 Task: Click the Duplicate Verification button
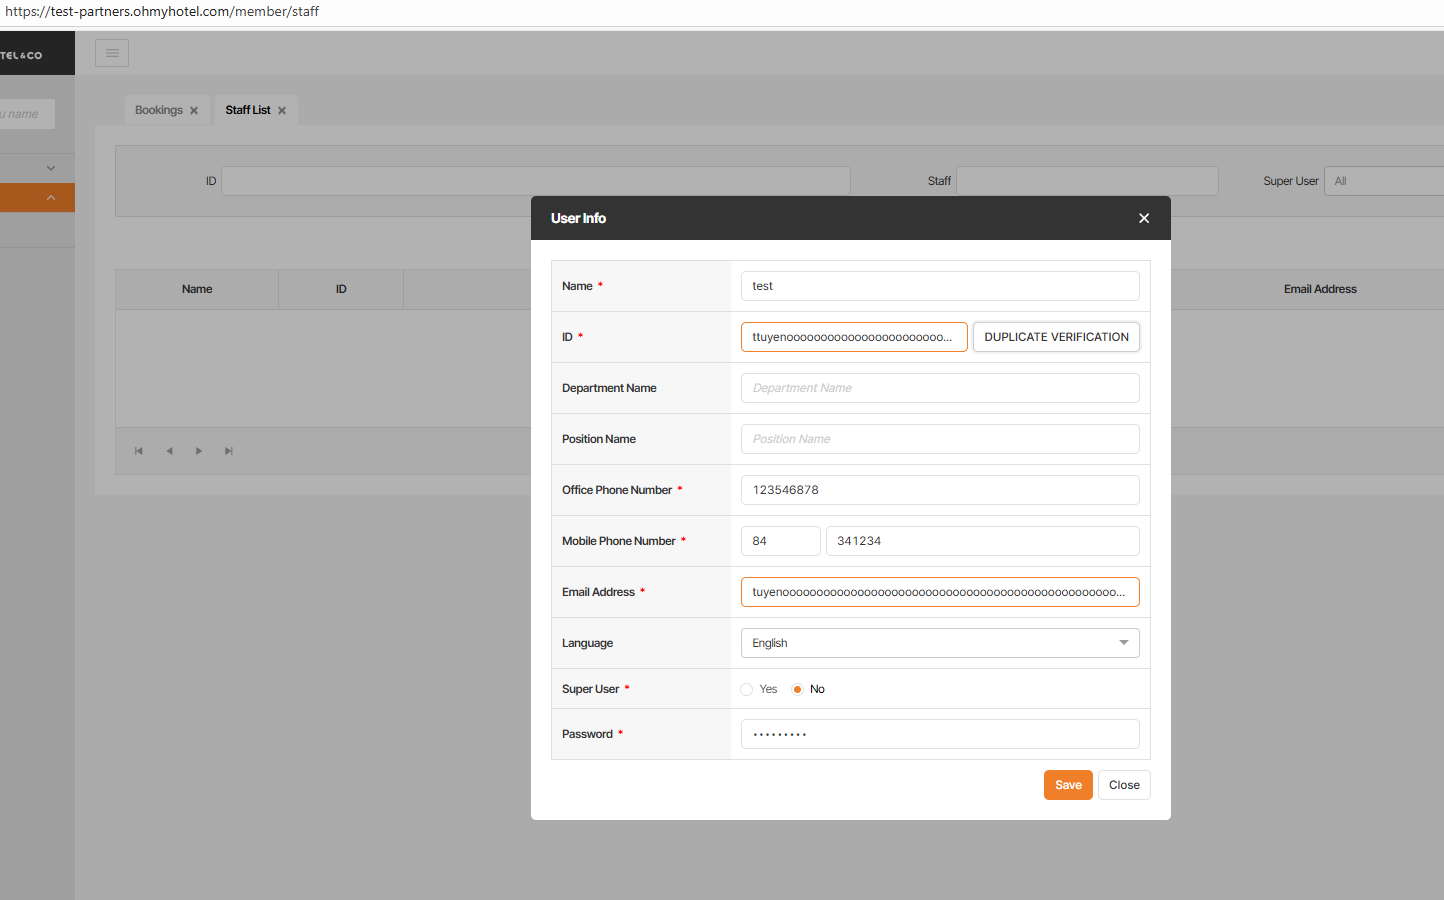(x=1056, y=337)
